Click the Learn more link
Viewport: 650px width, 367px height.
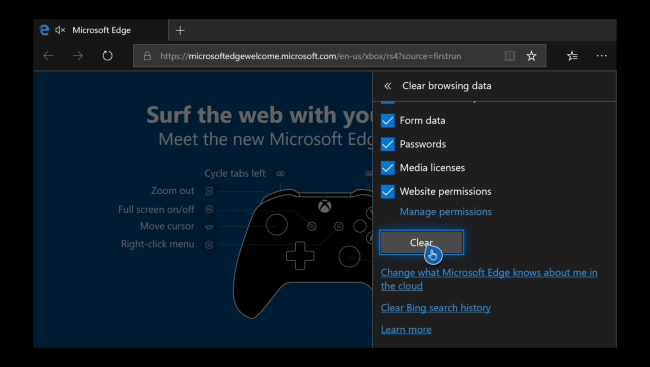click(x=406, y=330)
